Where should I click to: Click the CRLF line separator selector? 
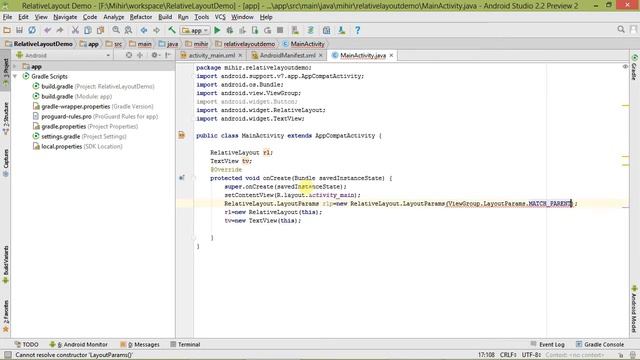pos(508,355)
